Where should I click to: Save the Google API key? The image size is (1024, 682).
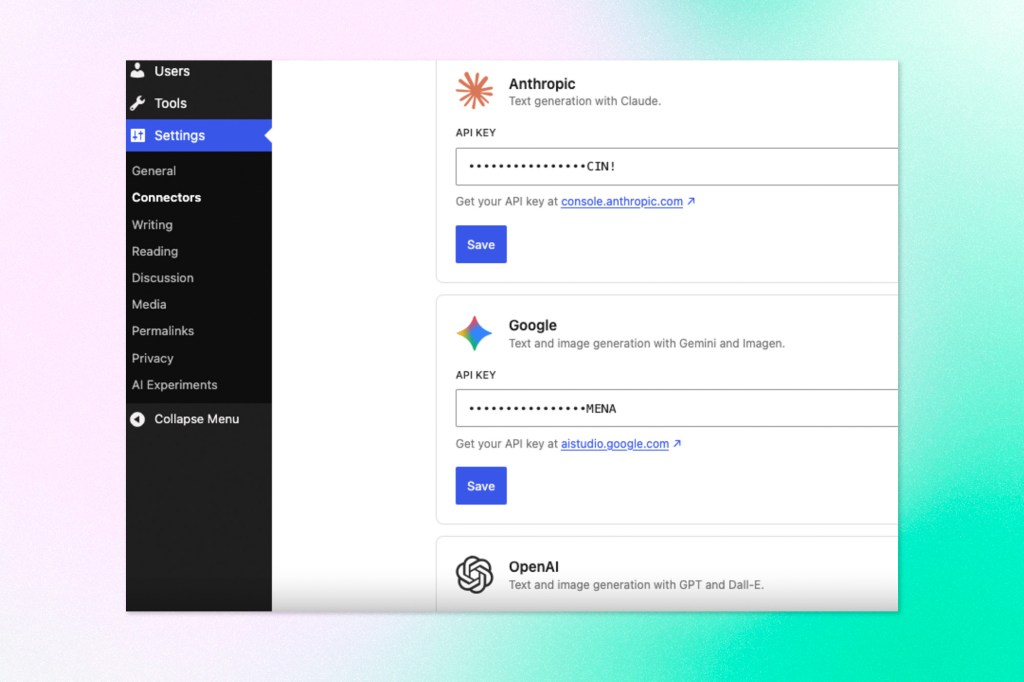pos(480,486)
